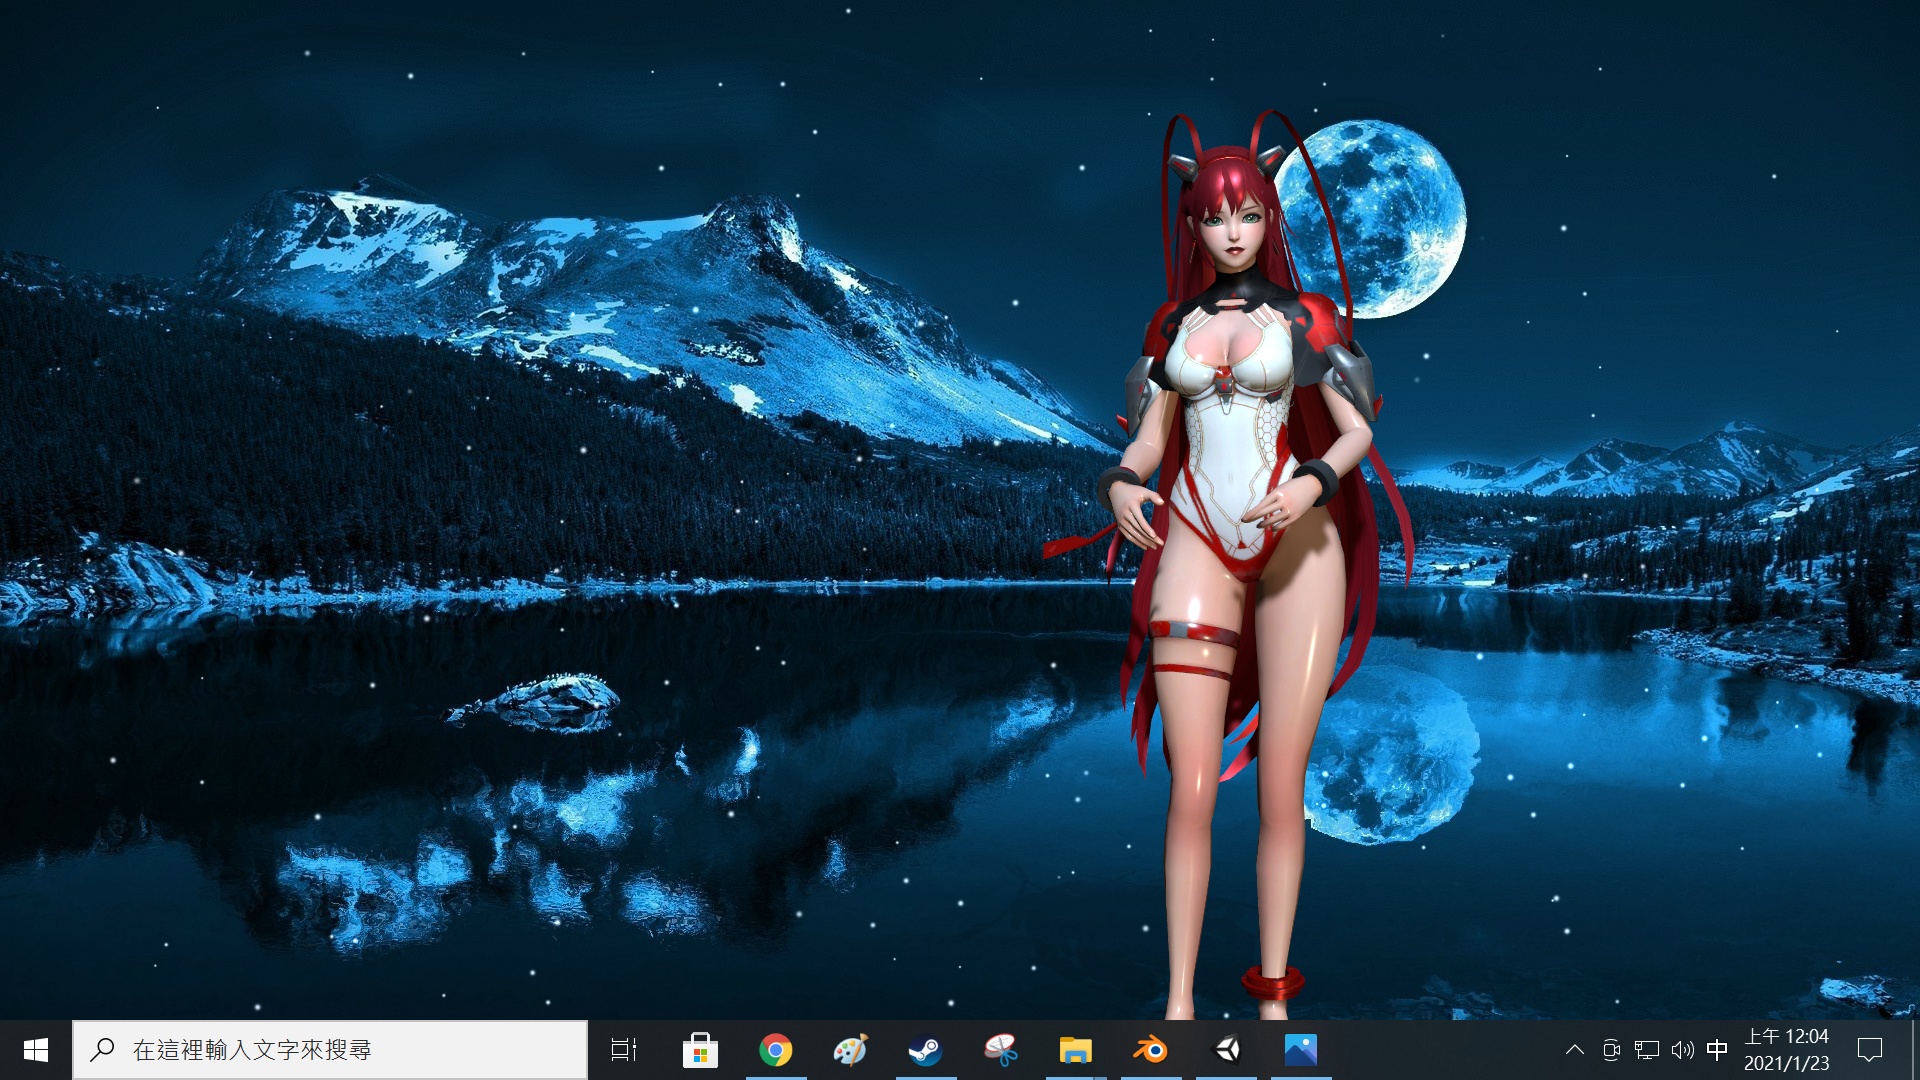Switch to Unity in the taskbar
Image resolution: width=1920 pixels, height=1080 pixels.
pyautogui.click(x=1226, y=1050)
